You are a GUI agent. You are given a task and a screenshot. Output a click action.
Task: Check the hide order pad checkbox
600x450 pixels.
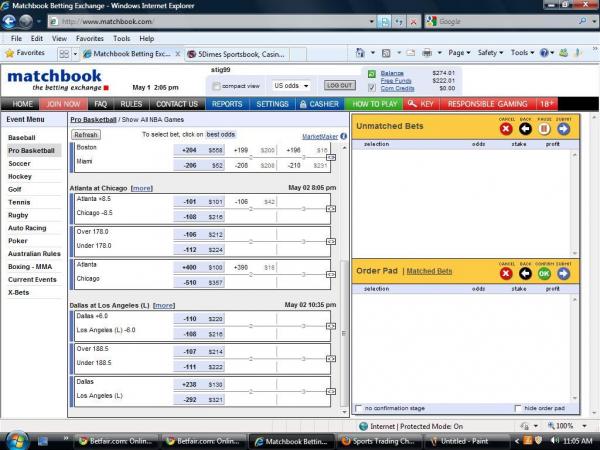click(516, 408)
